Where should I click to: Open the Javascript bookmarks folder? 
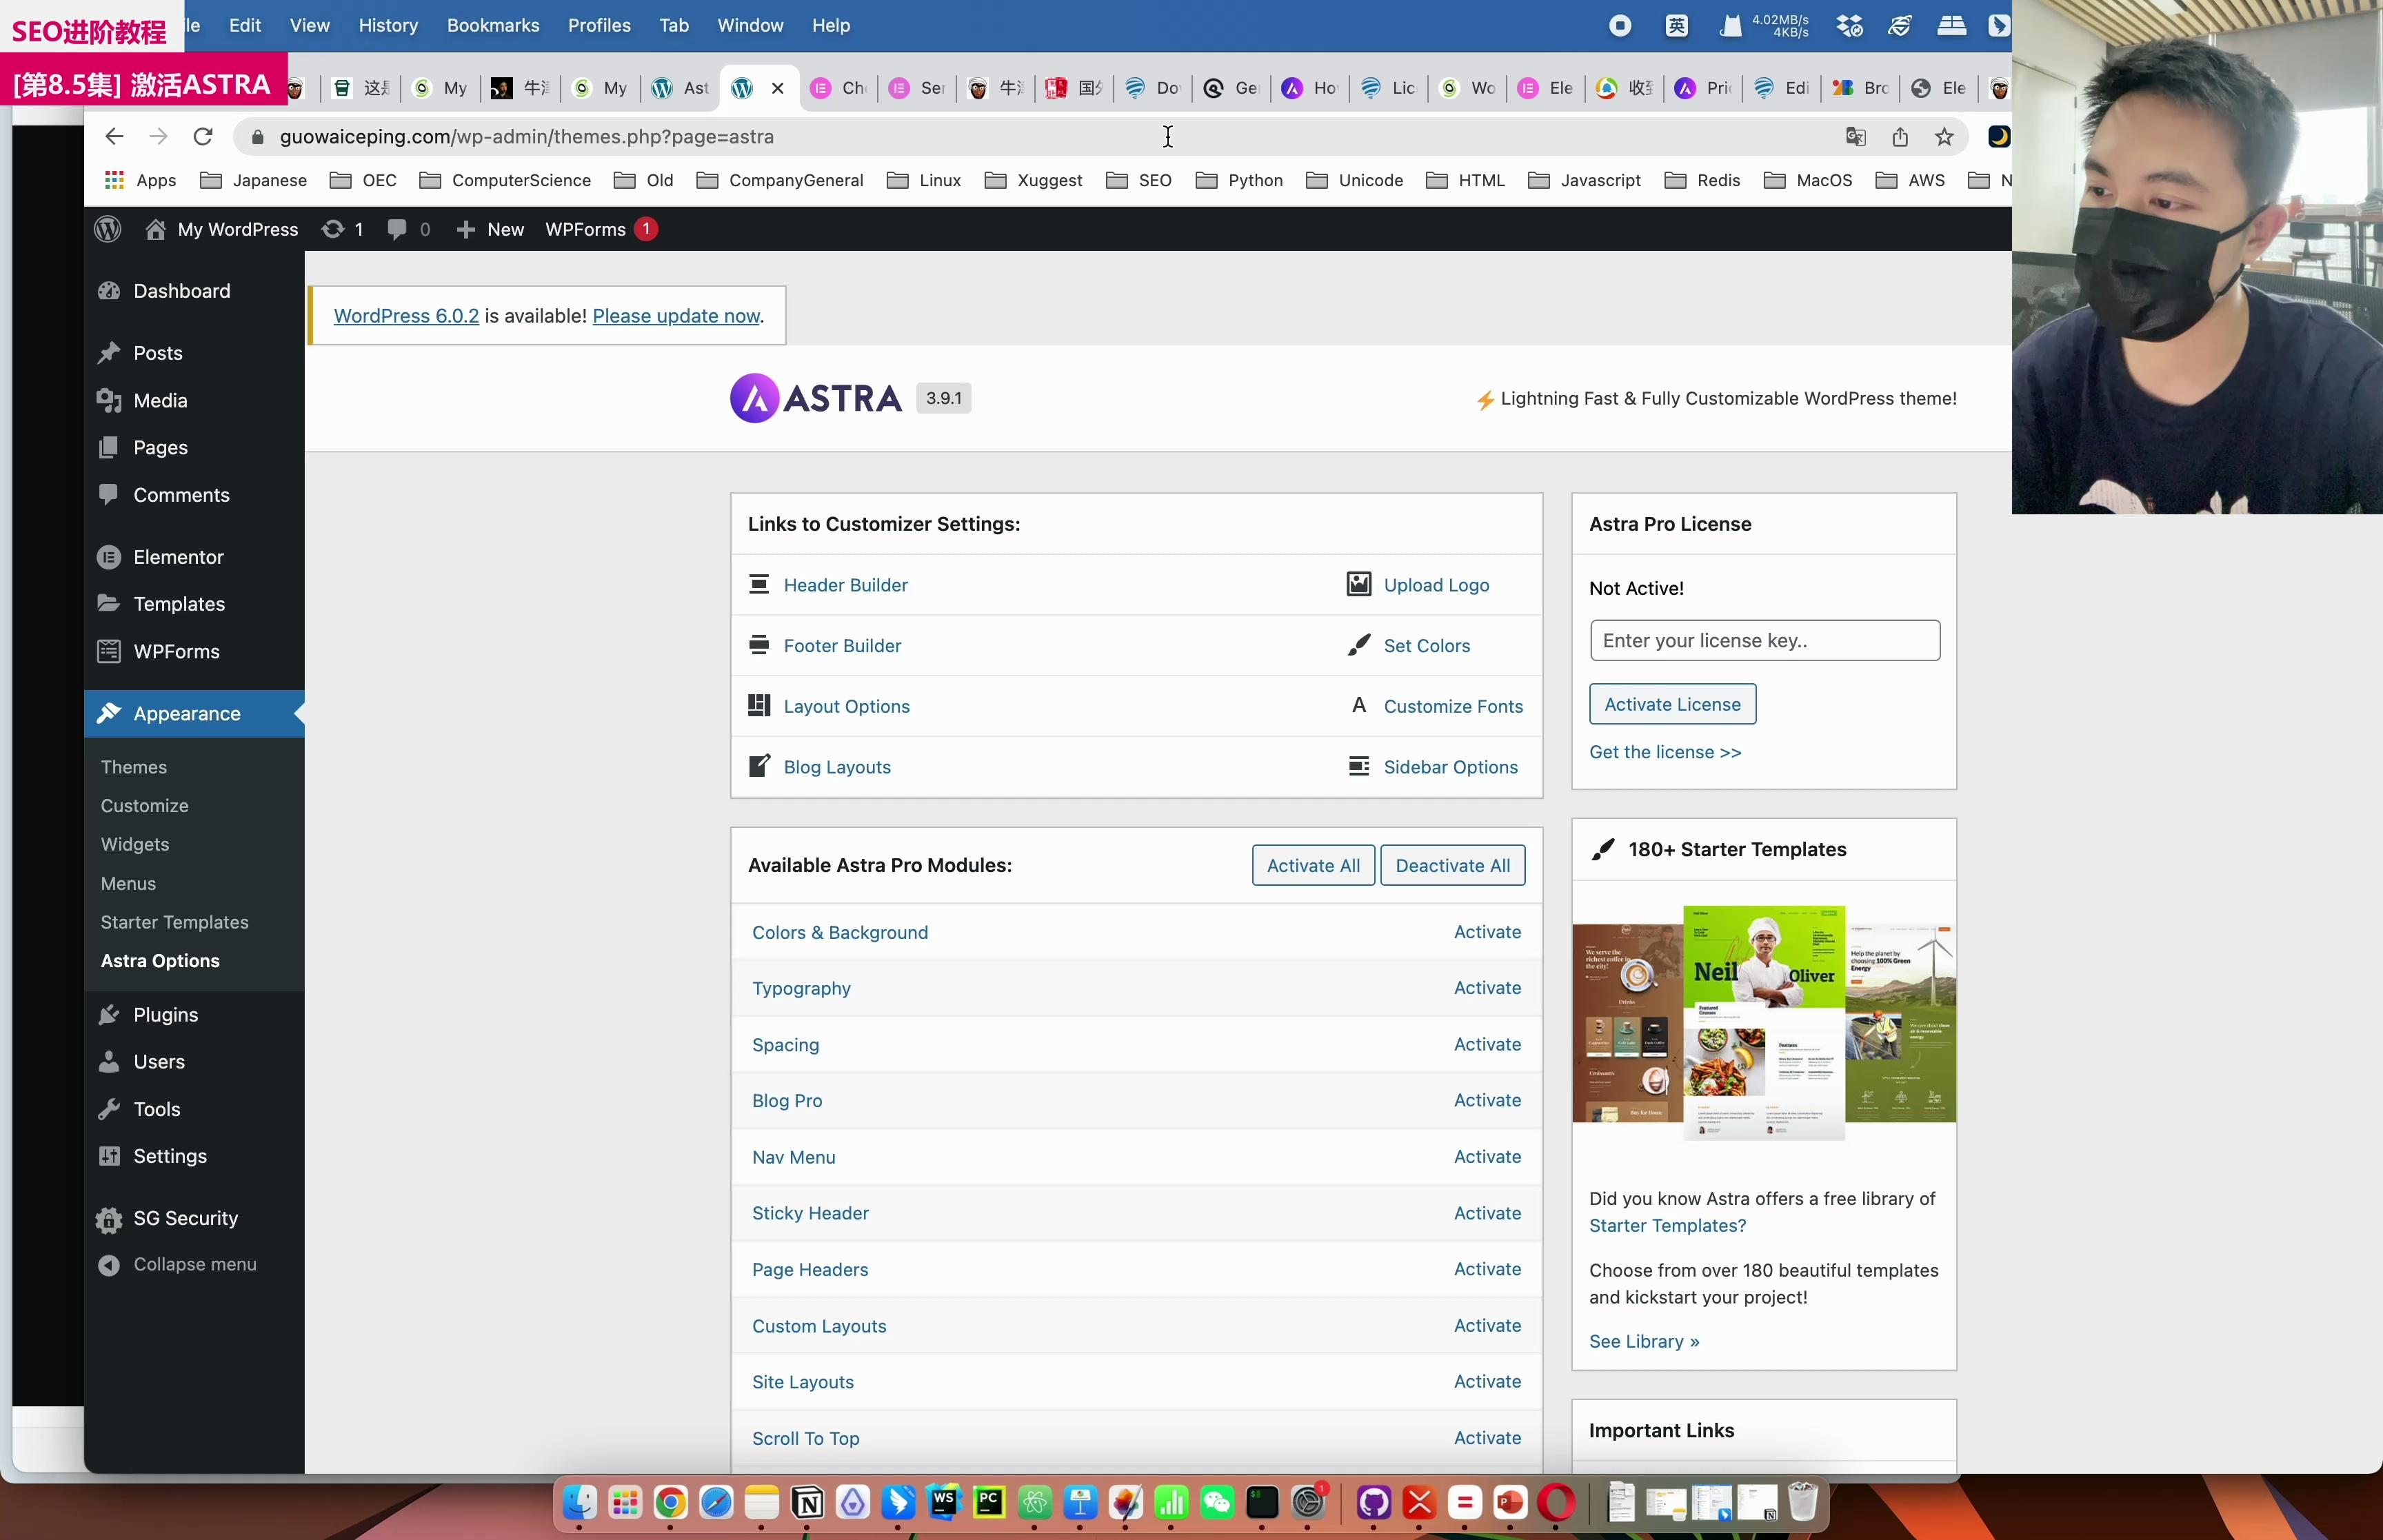(1585, 180)
